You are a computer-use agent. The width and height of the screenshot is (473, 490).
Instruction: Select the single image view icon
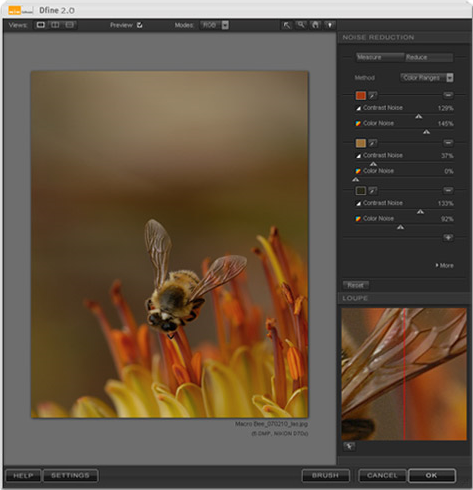pos(41,25)
